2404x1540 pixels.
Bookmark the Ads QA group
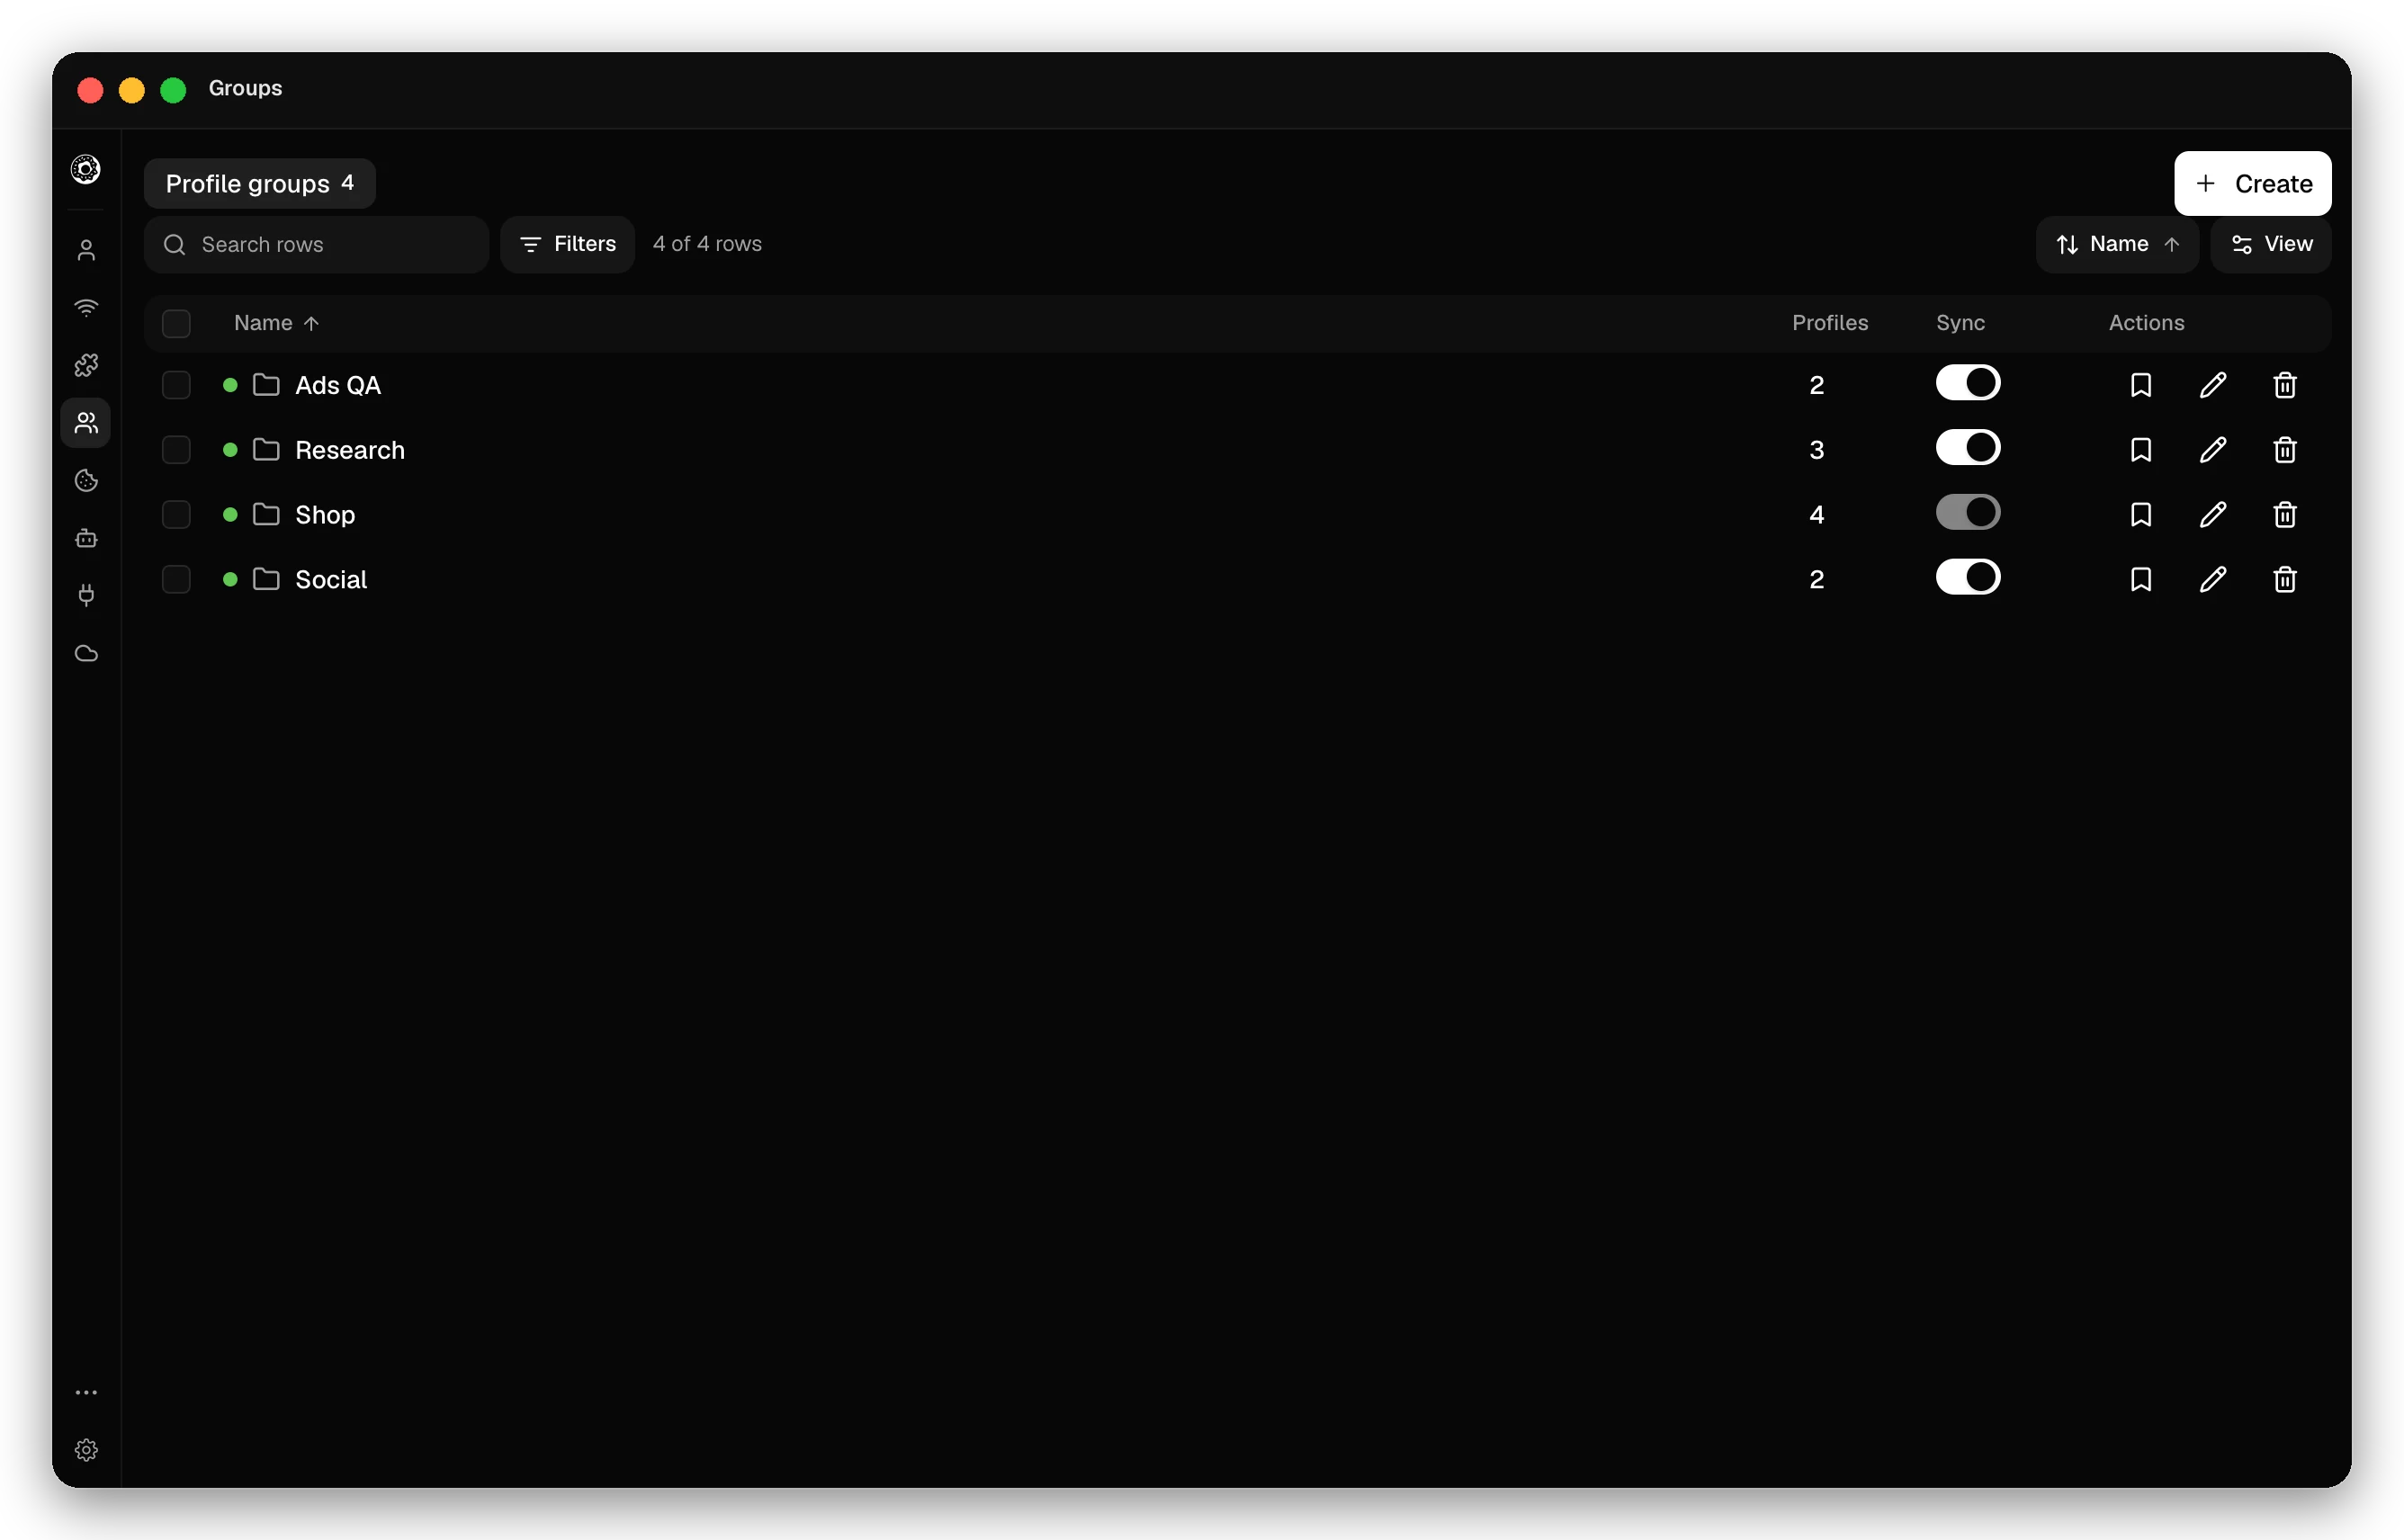[x=2140, y=385]
